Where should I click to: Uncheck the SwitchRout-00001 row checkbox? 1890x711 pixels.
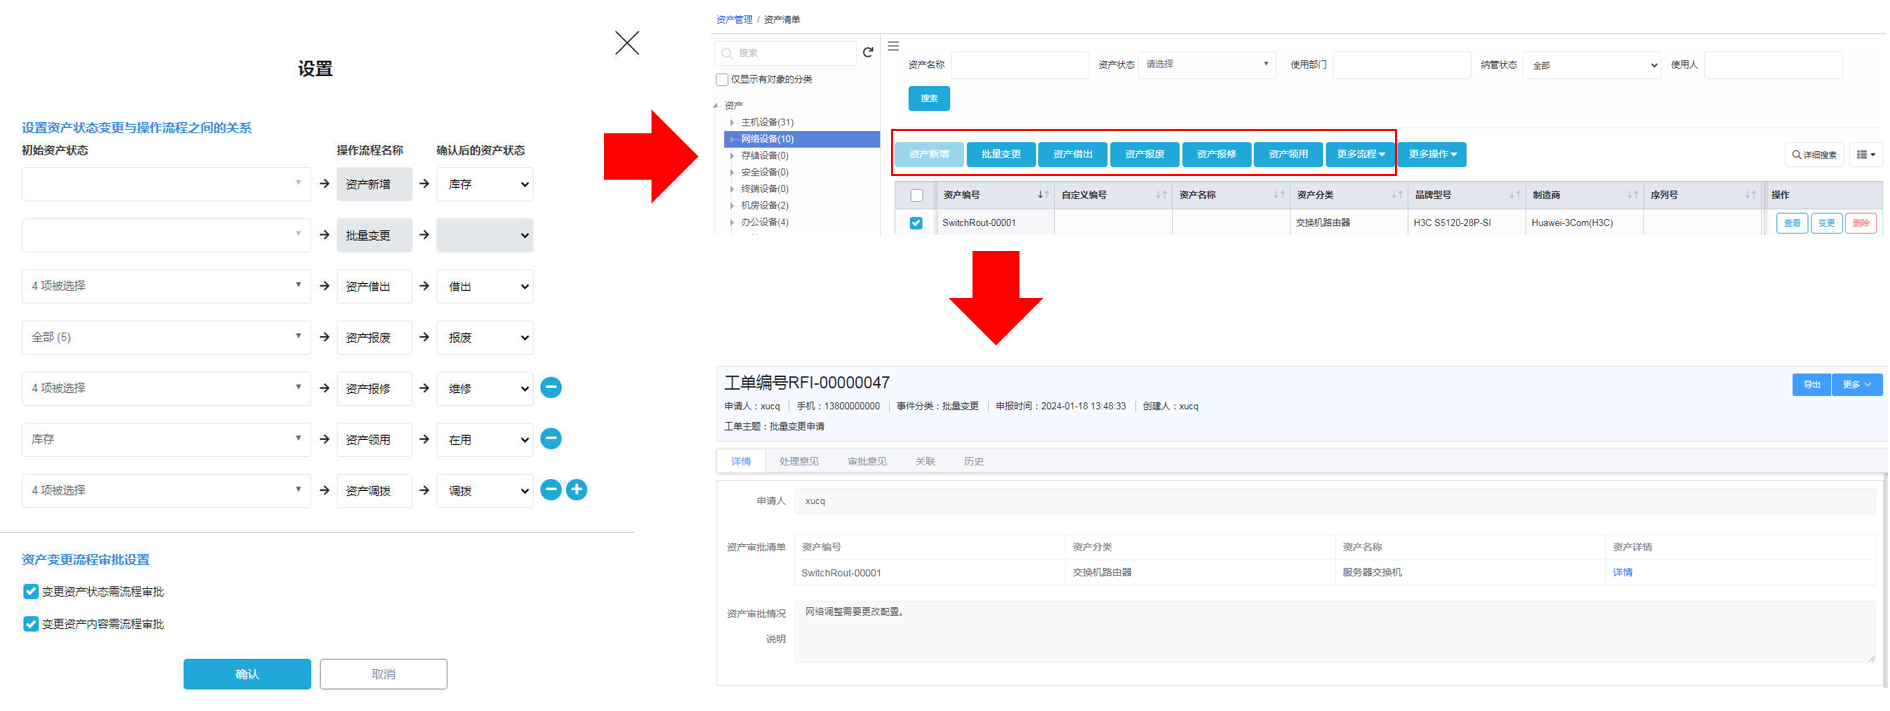(x=916, y=223)
